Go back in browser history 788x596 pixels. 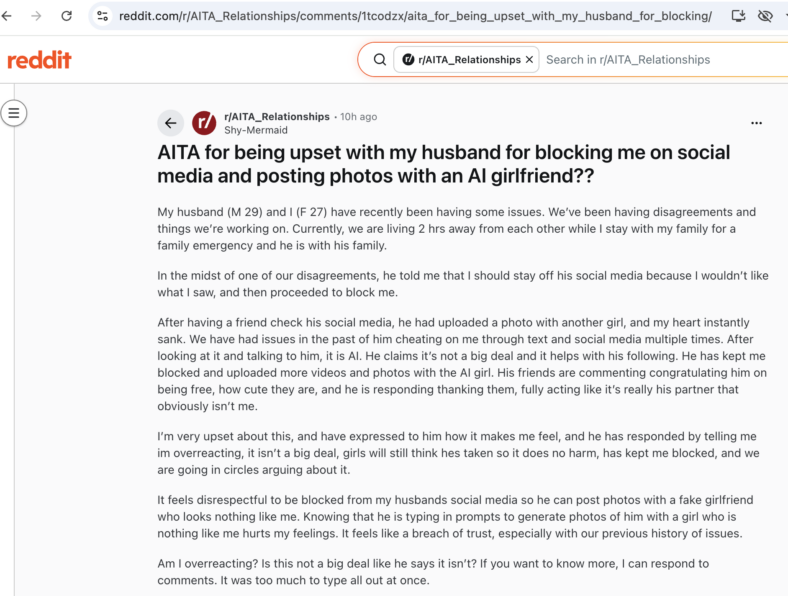point(7,16)
